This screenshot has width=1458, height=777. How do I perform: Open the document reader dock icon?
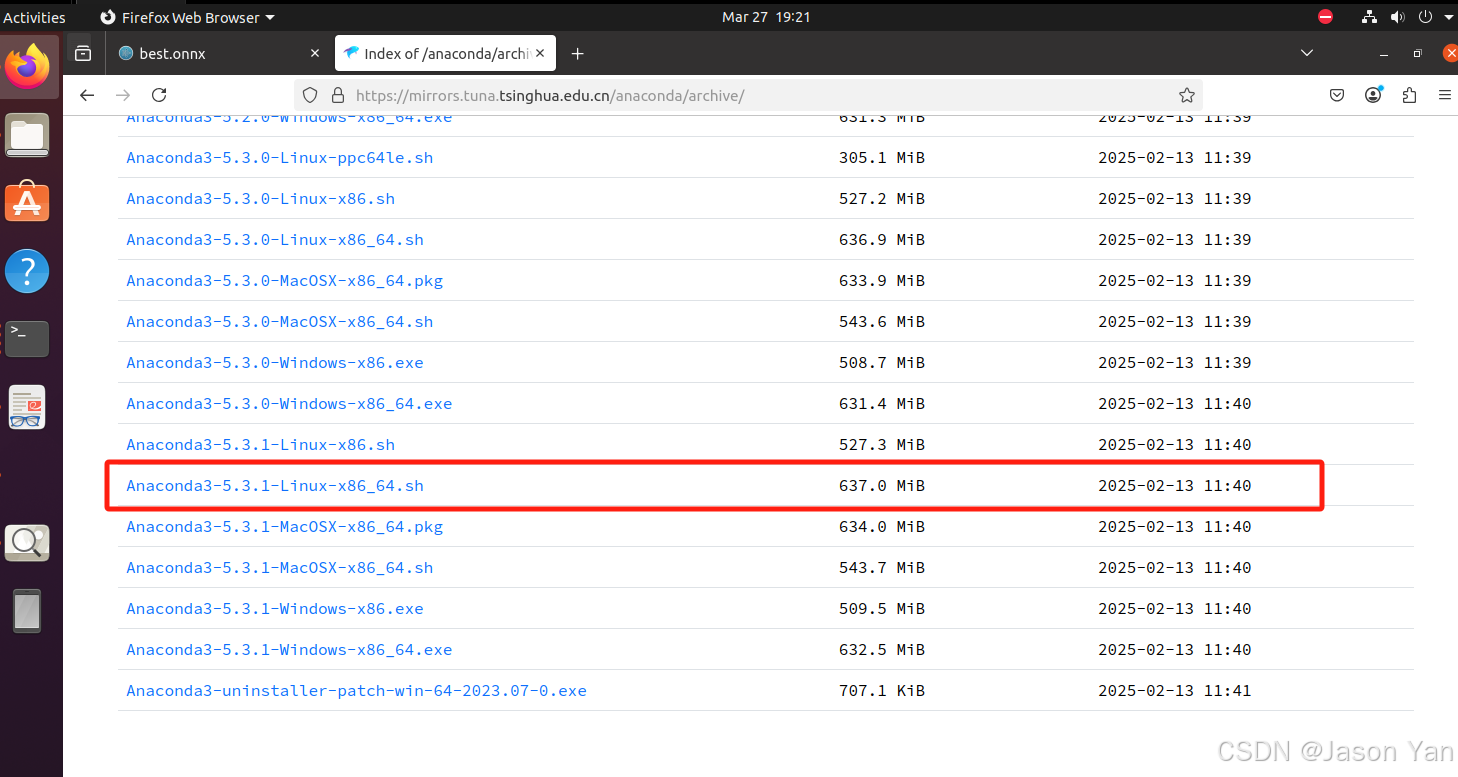27,407
